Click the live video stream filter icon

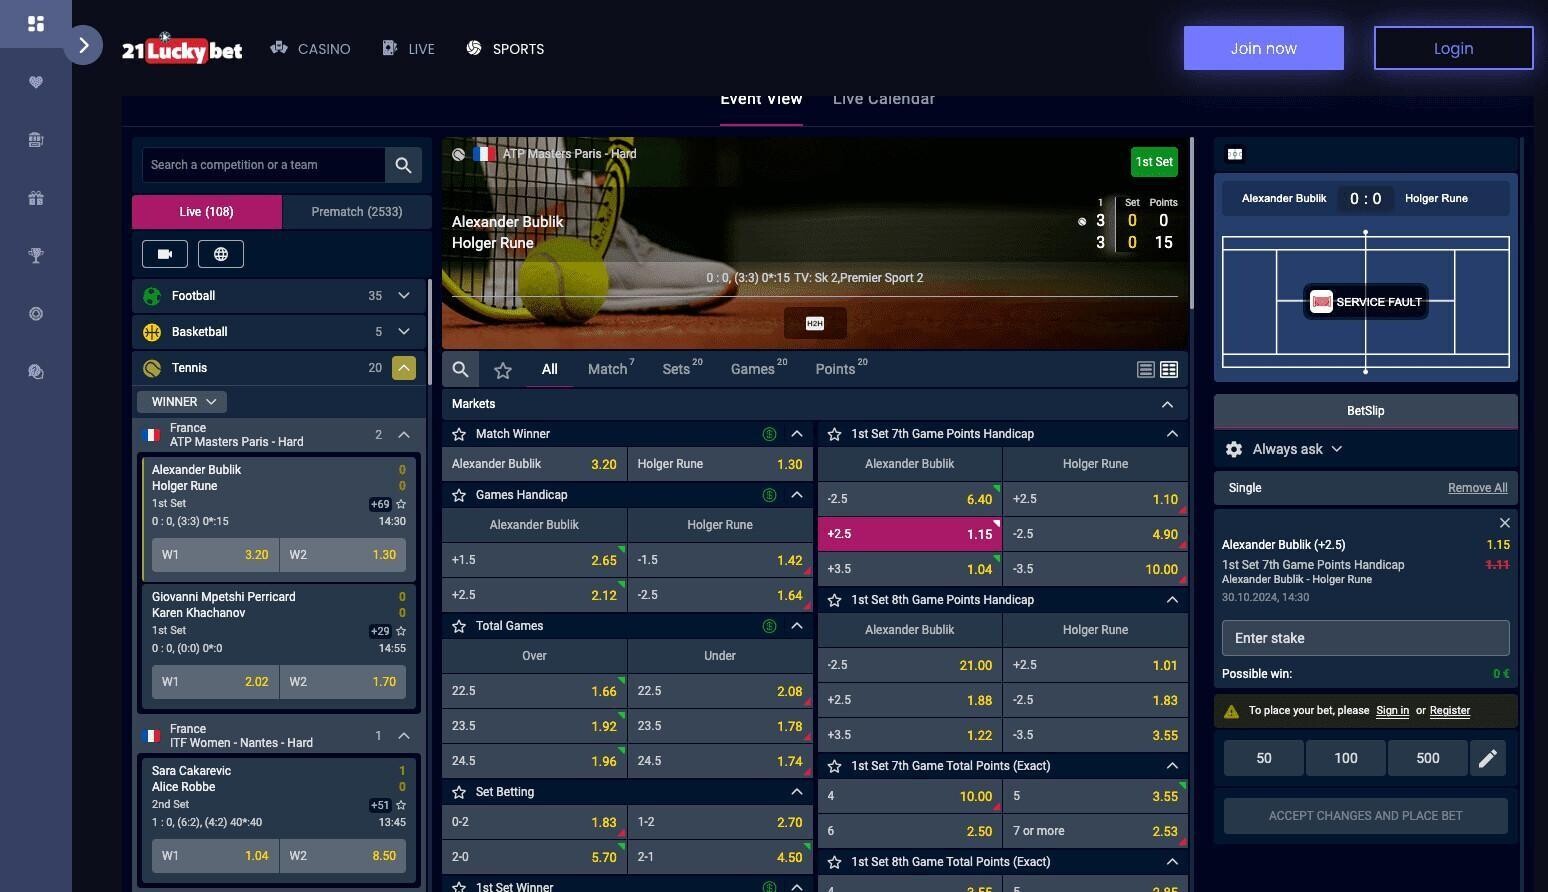165,254
